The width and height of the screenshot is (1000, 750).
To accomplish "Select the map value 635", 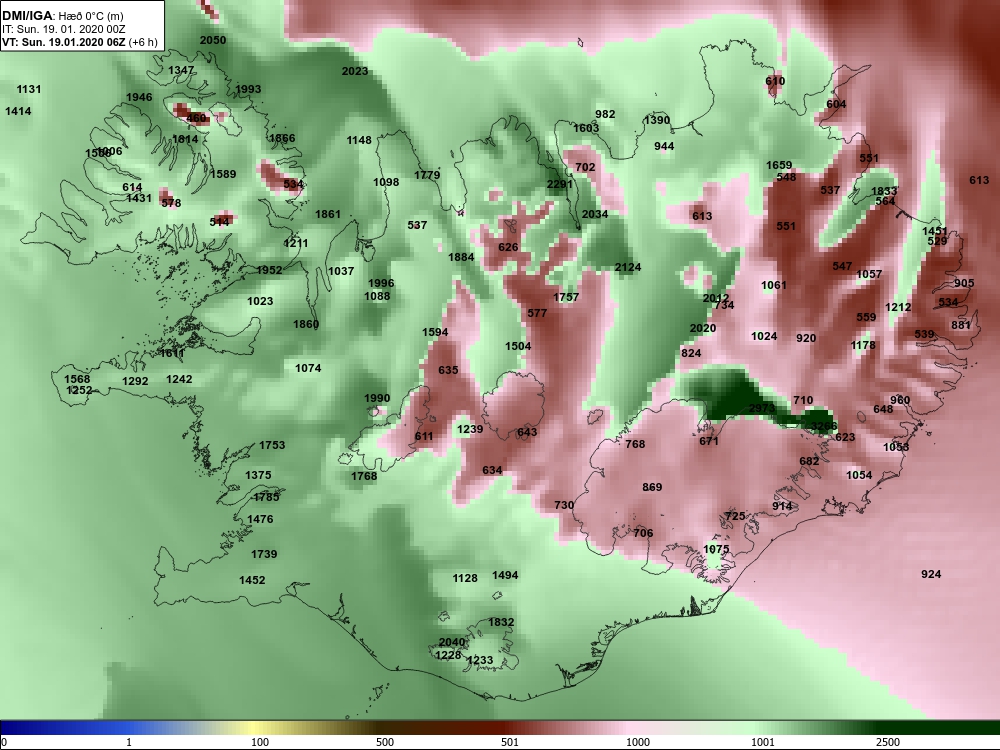I will tap(448, 370).
